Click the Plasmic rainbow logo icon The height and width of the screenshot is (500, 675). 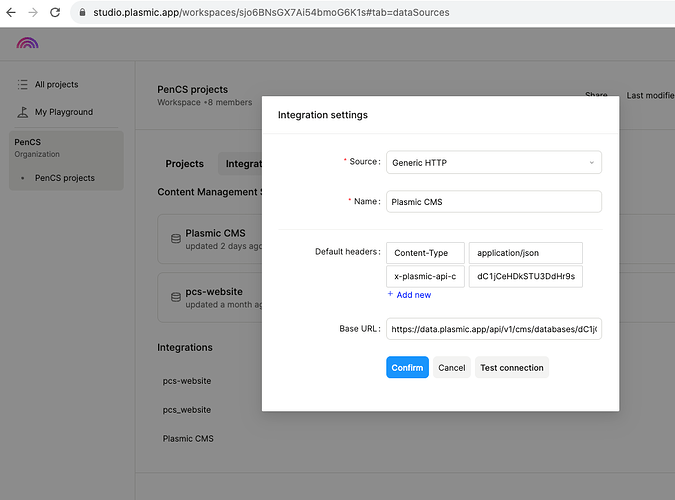(x=28, y=45)
